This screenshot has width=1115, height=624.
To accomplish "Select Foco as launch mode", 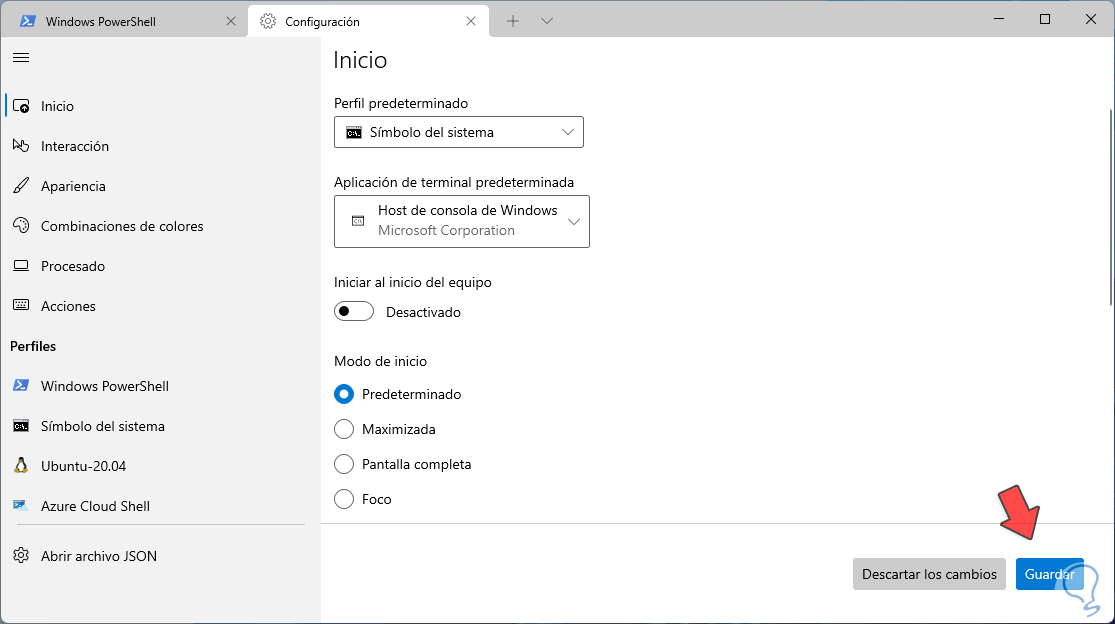I will tap(344, 499).
